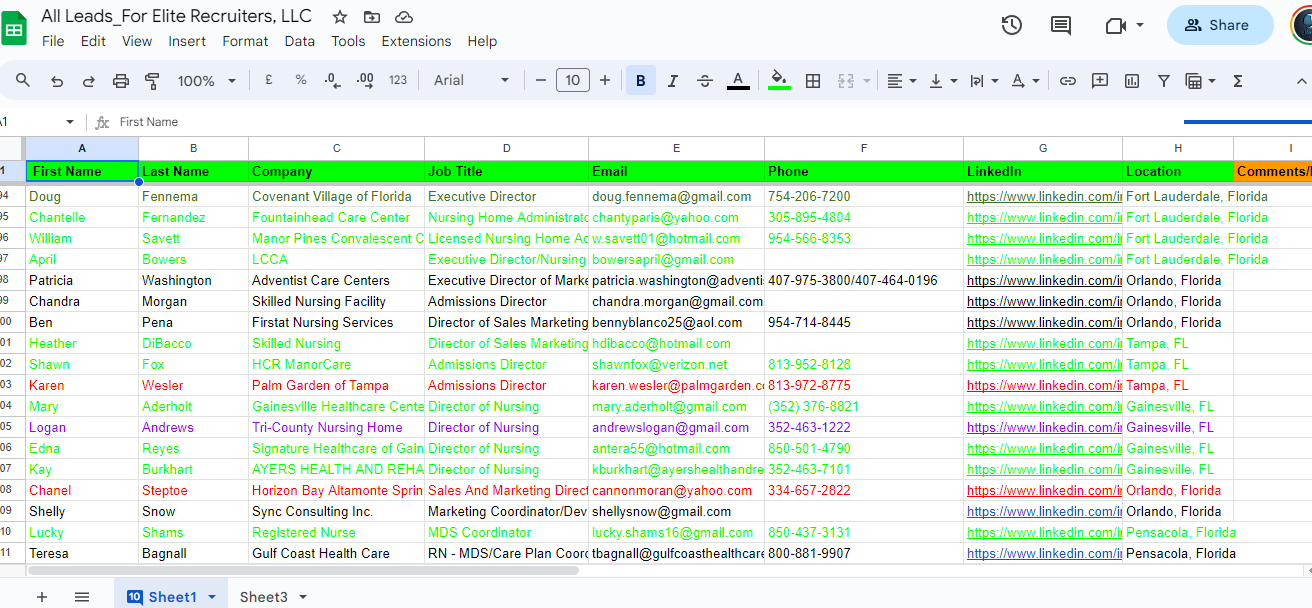Click the Functions sigma icon
The width and height of the screenshot is (1312, 608).
[x=1238, y=81]
